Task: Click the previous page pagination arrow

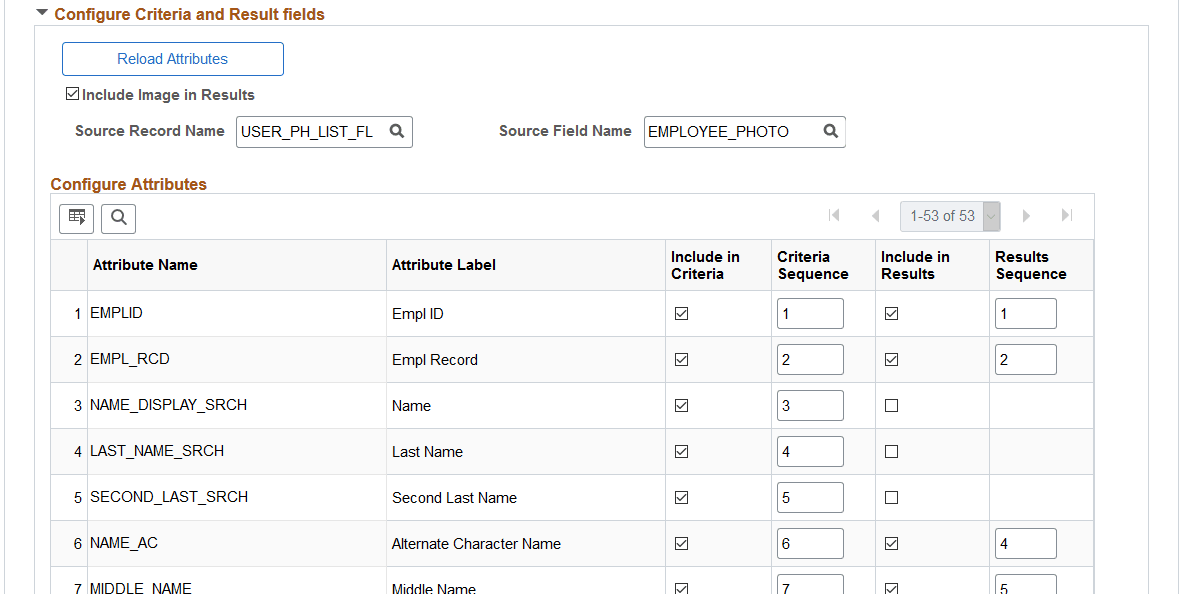Action: 875,215
